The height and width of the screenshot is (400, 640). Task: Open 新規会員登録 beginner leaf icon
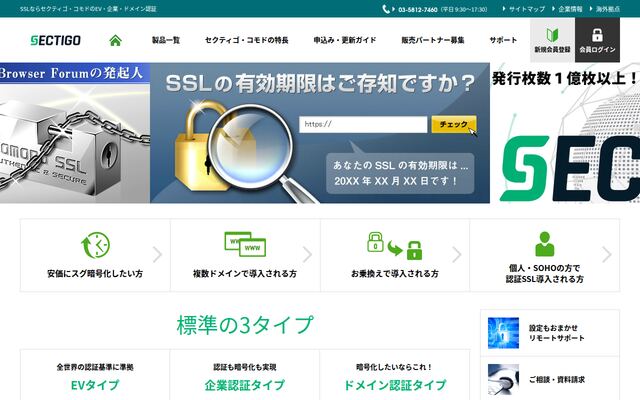552,35
